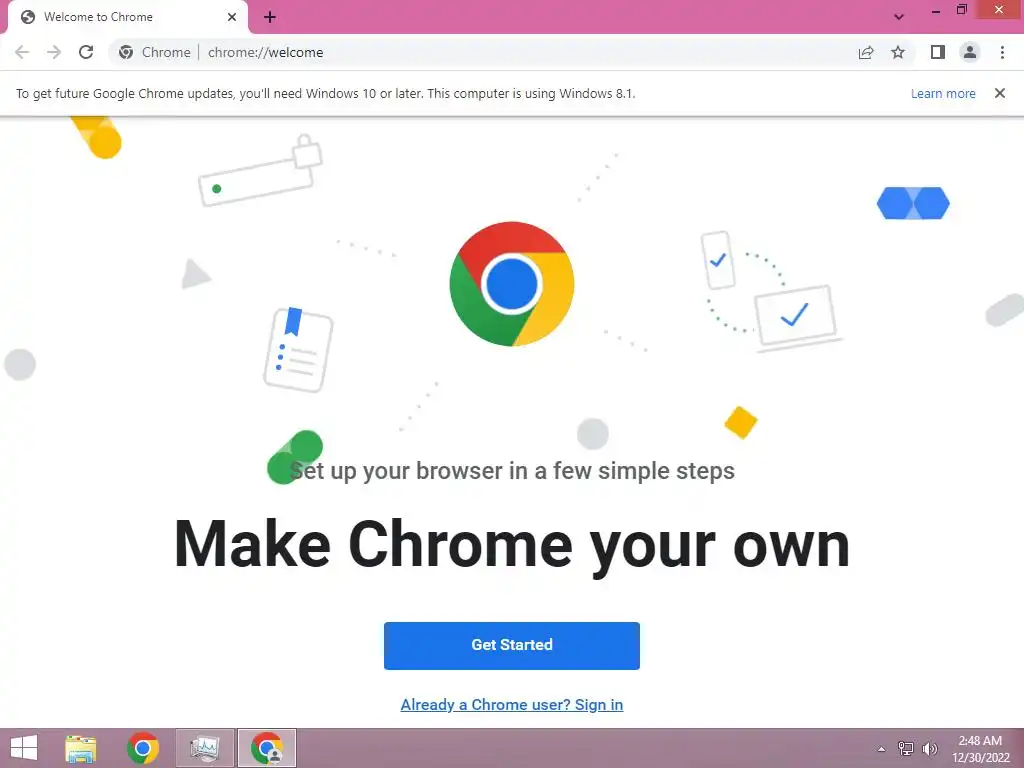Screen dimensions: 1024x768
Task: Select the active Chrome profile window in taskbar
Action: coord(267,748)
